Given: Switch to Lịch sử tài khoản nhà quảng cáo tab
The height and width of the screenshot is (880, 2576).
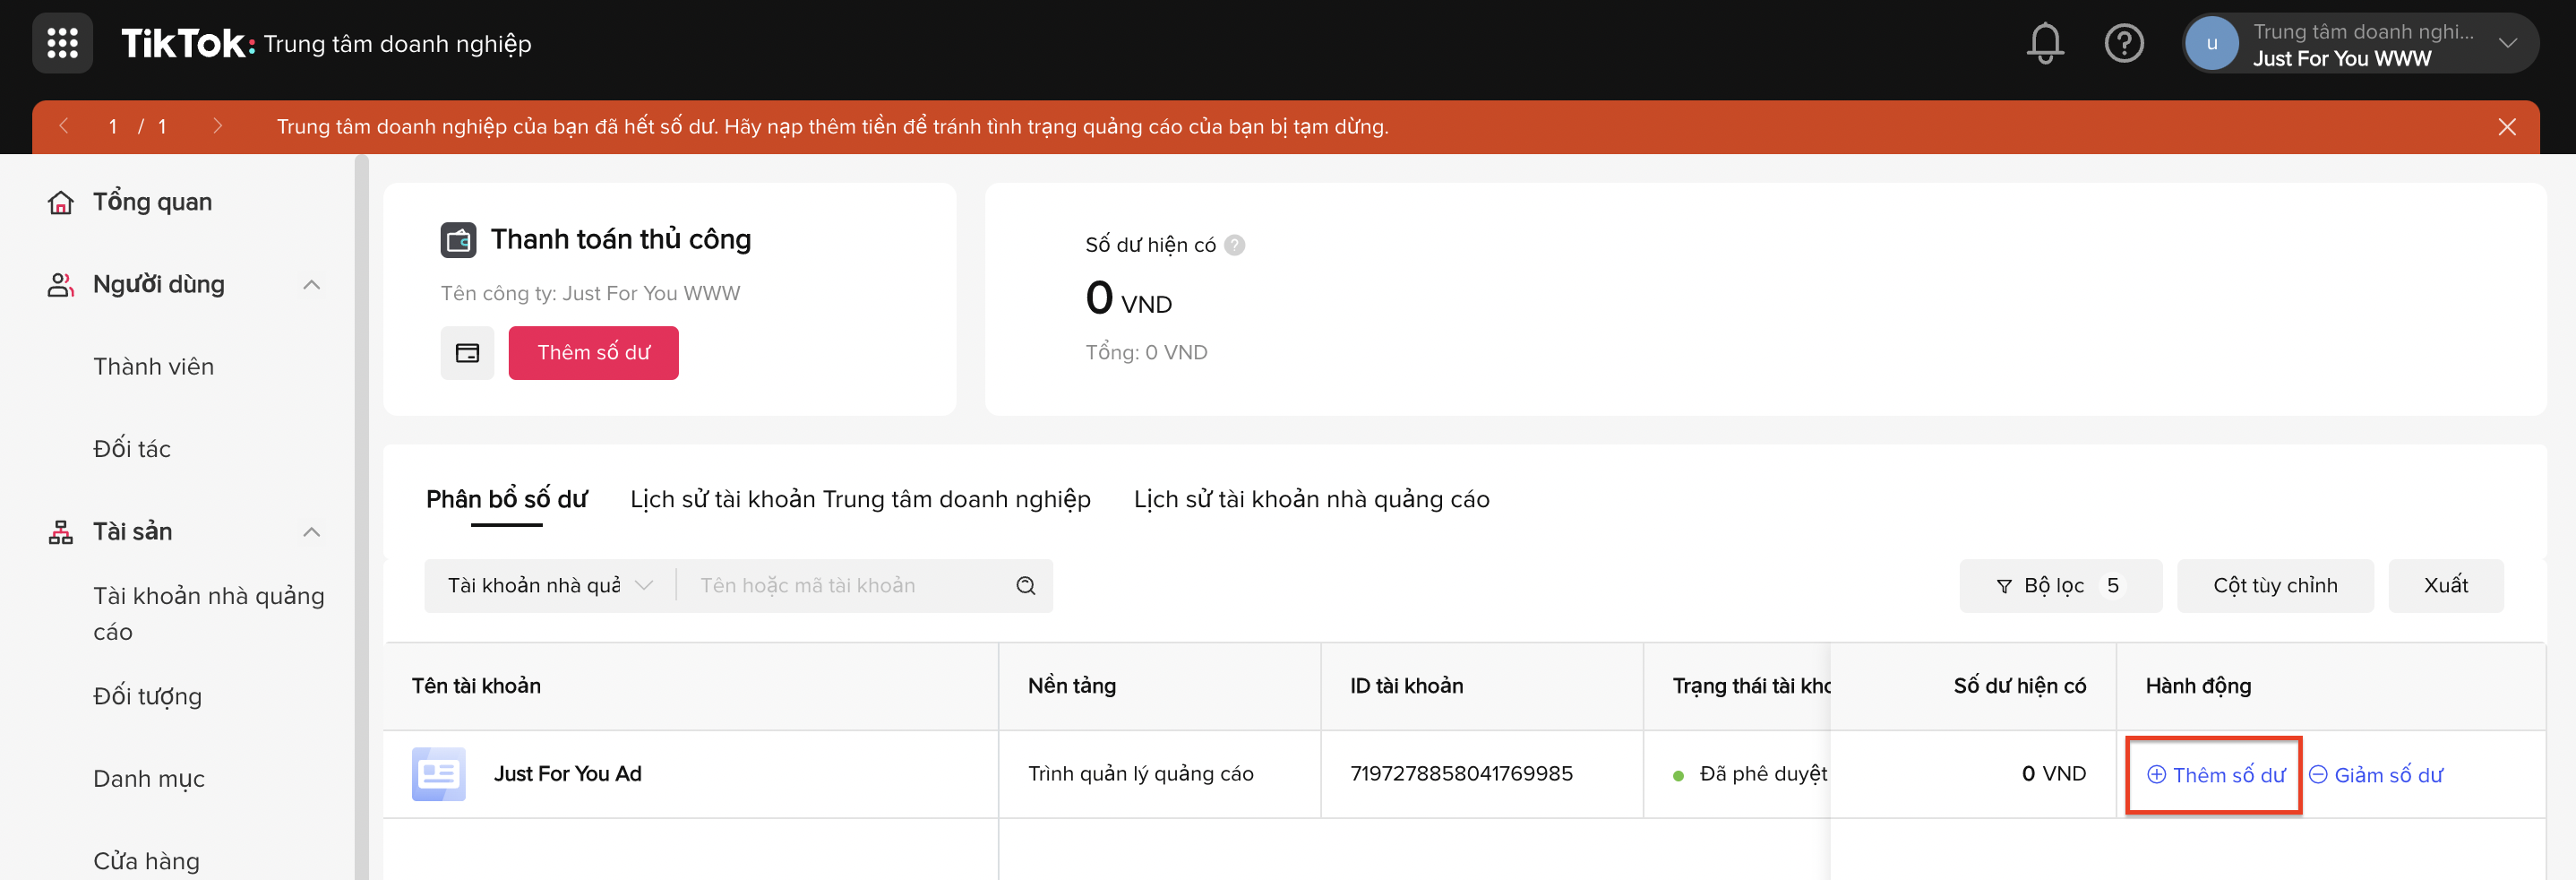Looking at the screenshot, I should click(1311, 499).
